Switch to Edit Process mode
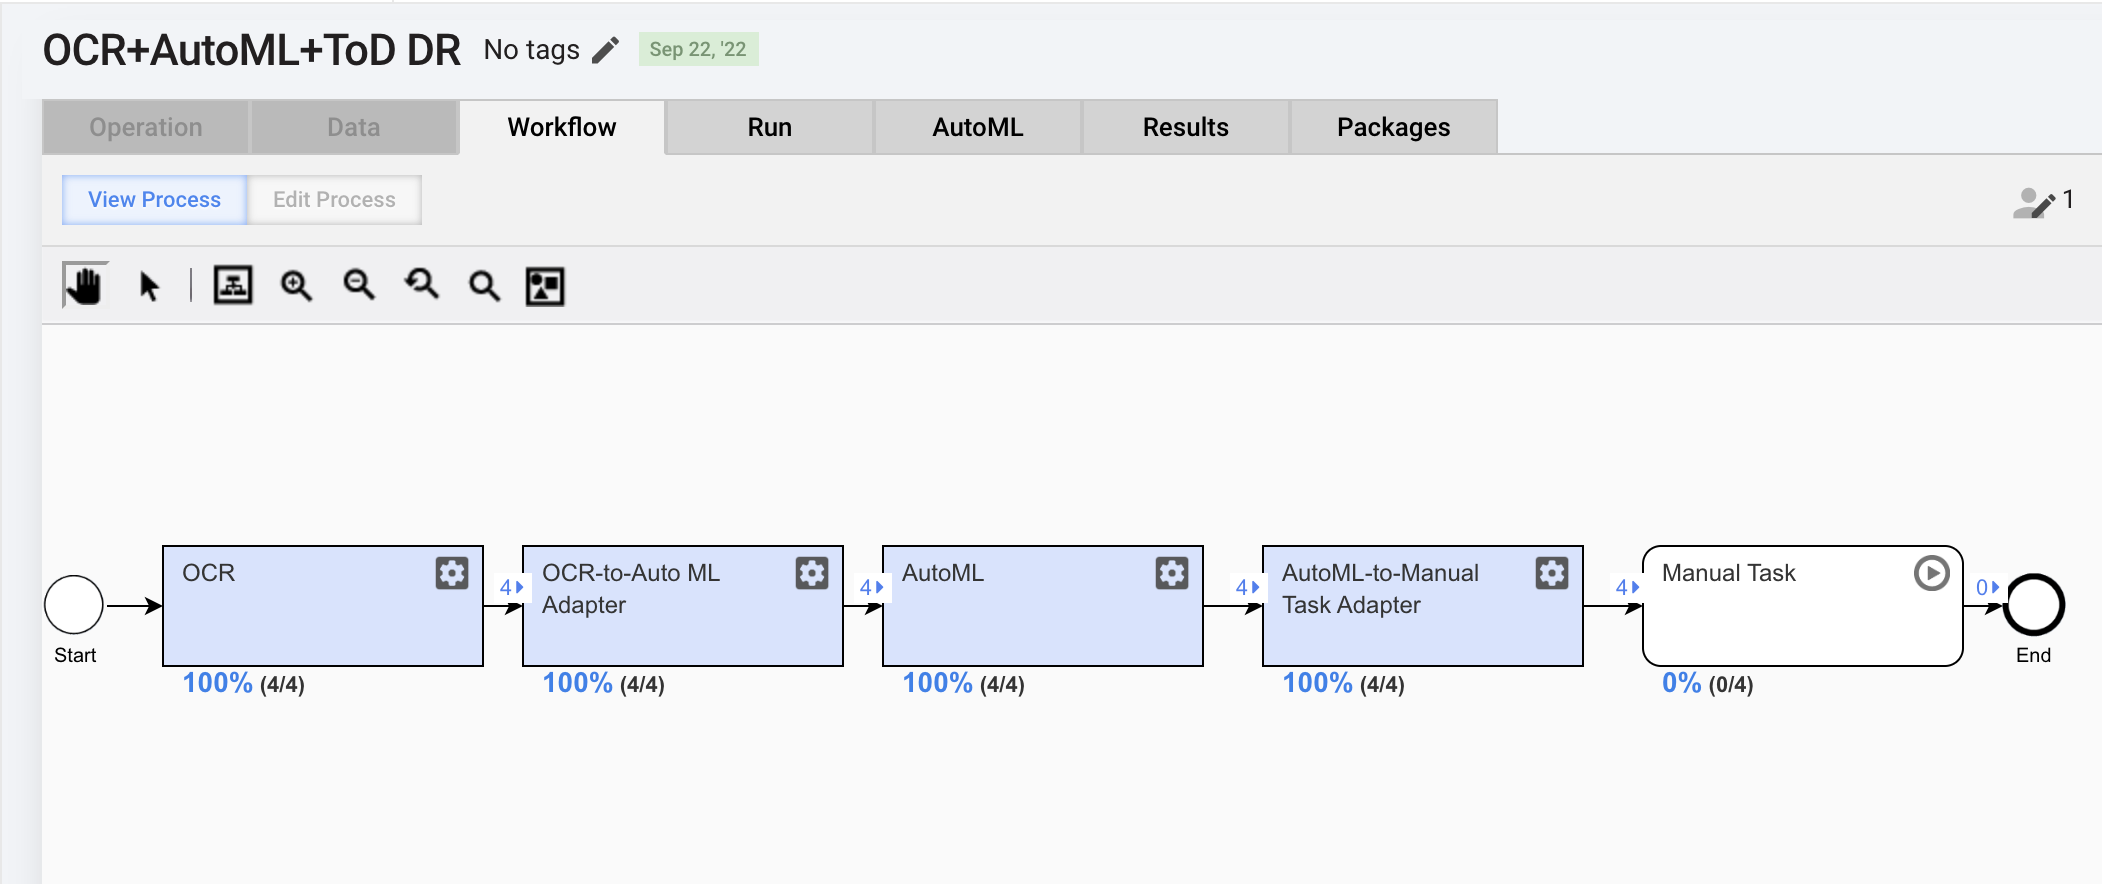The height and width of the screenshot is (884, 2102). (335, 200)
